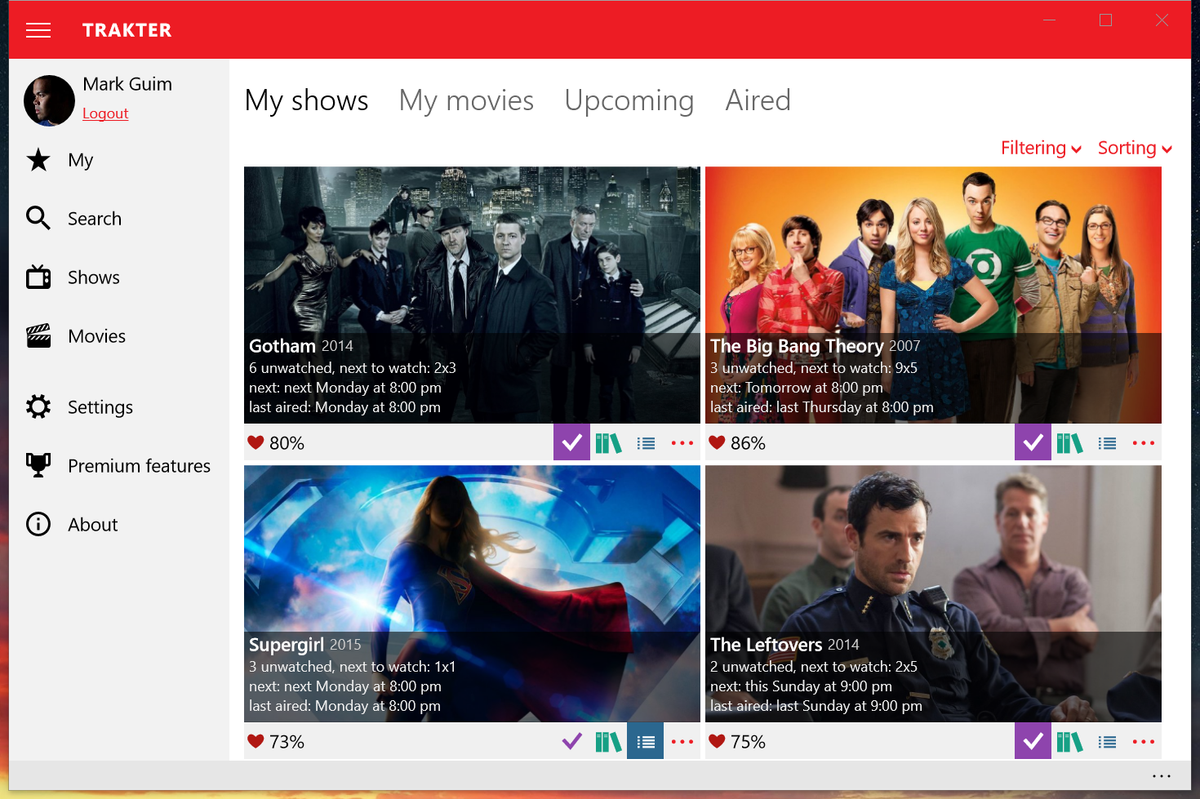Click the Logout link

click(105, 113)
